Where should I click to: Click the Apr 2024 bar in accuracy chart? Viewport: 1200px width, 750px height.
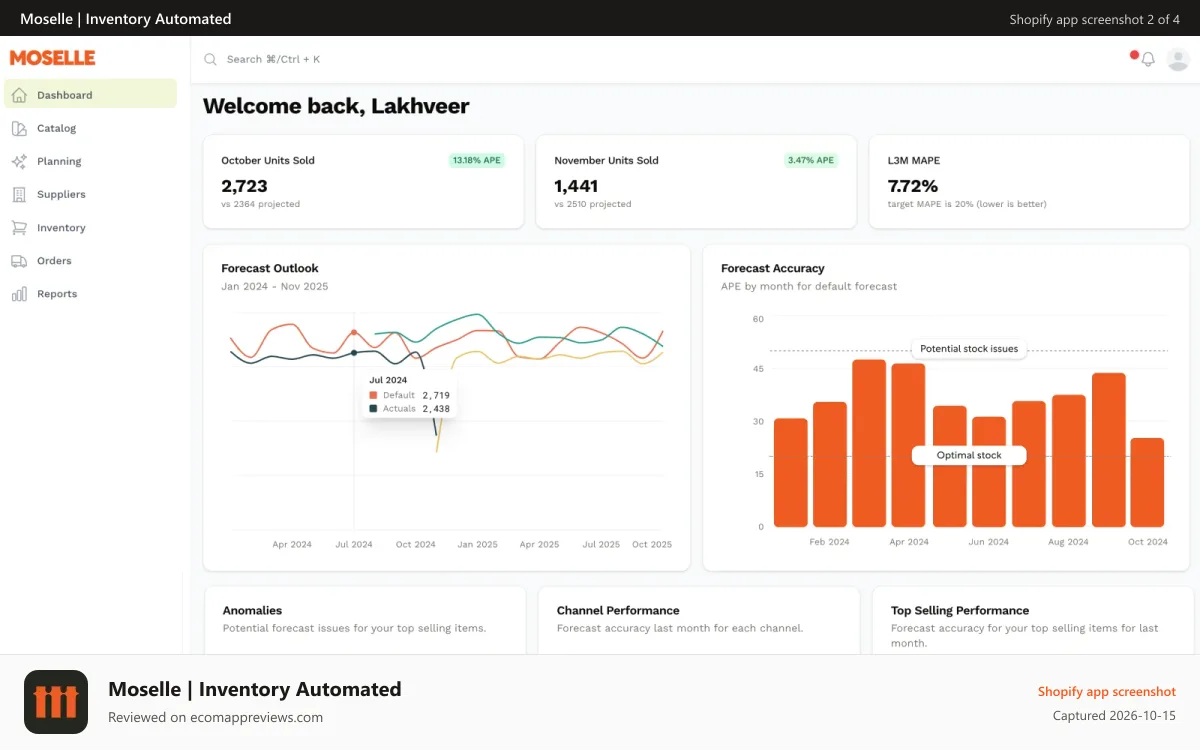pos(909,445)
